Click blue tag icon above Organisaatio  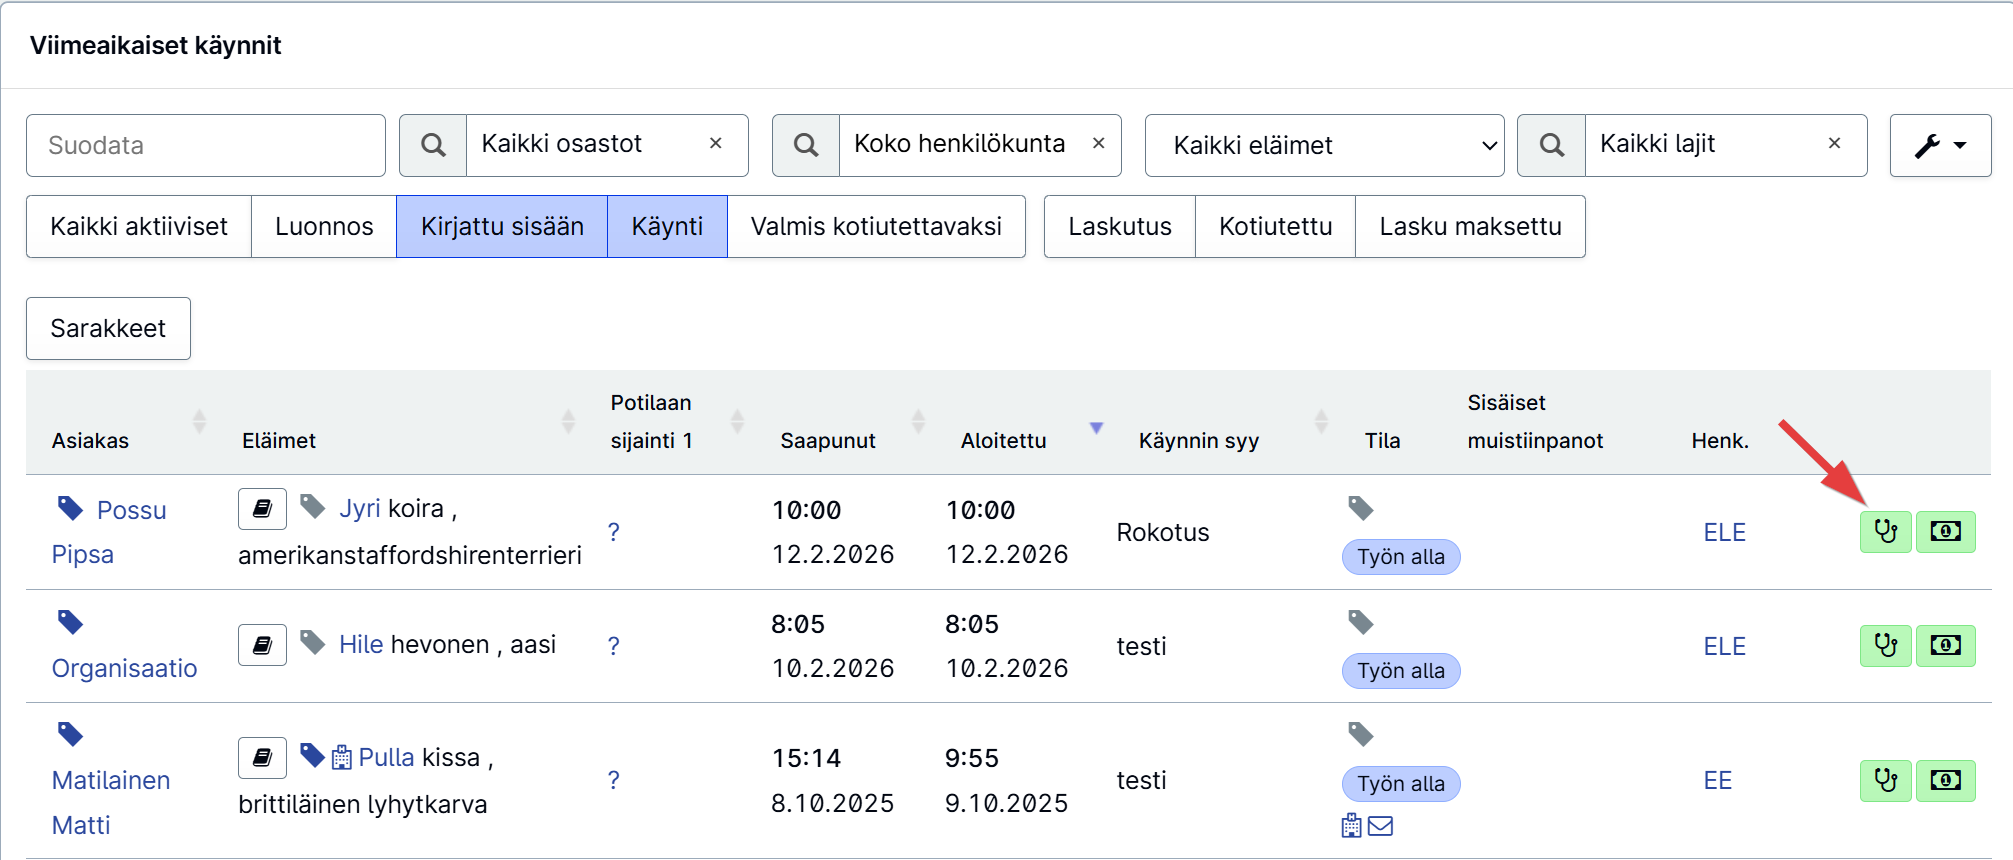70,622
